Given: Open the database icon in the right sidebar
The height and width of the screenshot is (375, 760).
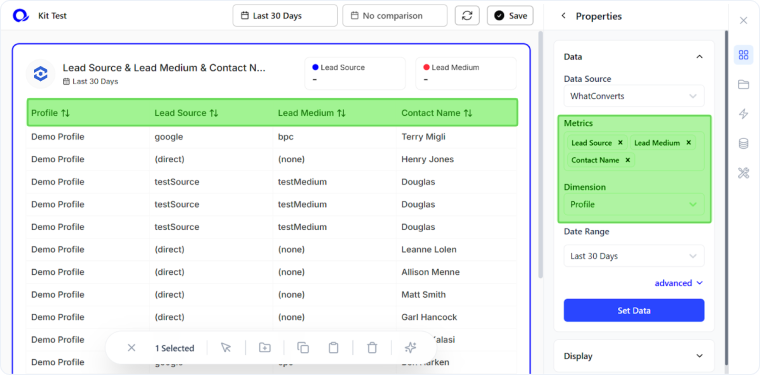Looking at the screenshot, I should (743, 143).
